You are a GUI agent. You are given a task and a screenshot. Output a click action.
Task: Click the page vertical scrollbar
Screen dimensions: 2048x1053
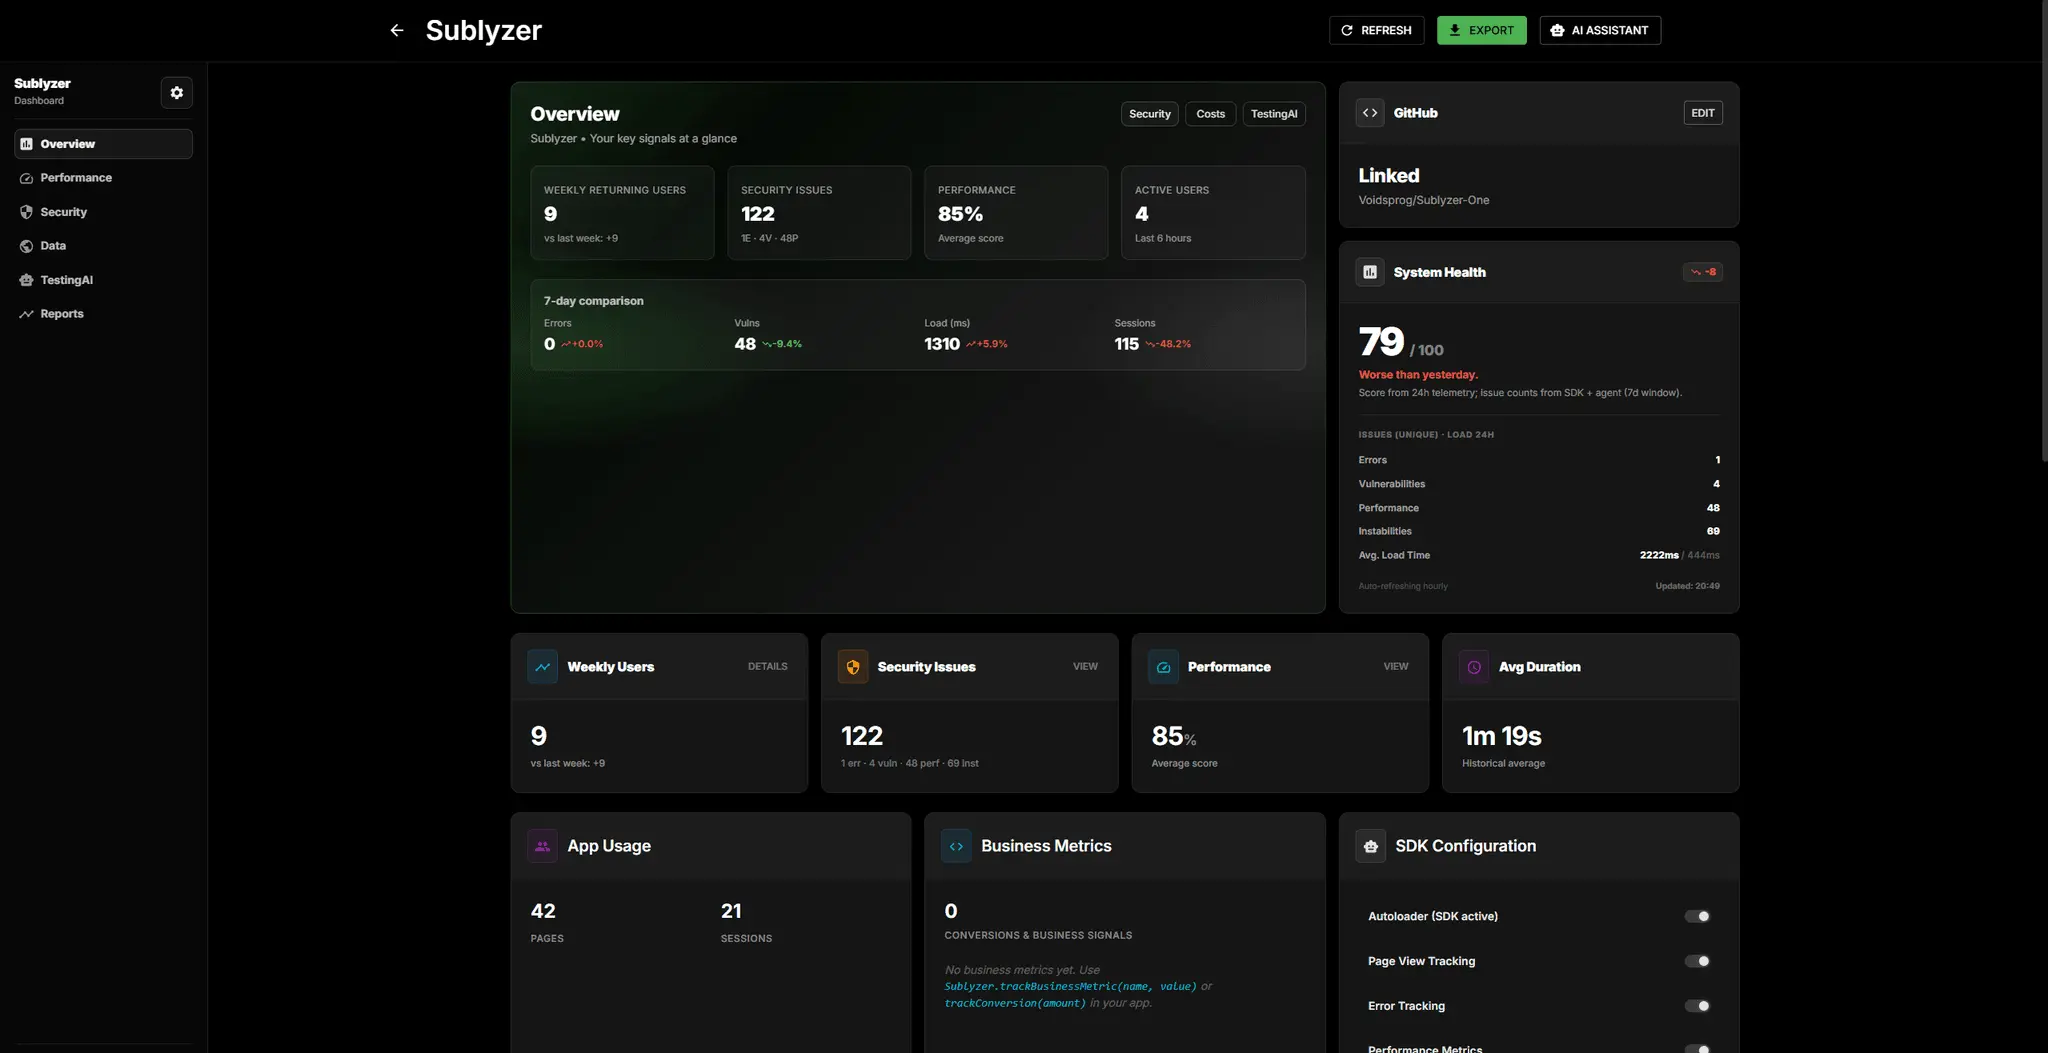pyautogui.click(x=2043, y=230)
